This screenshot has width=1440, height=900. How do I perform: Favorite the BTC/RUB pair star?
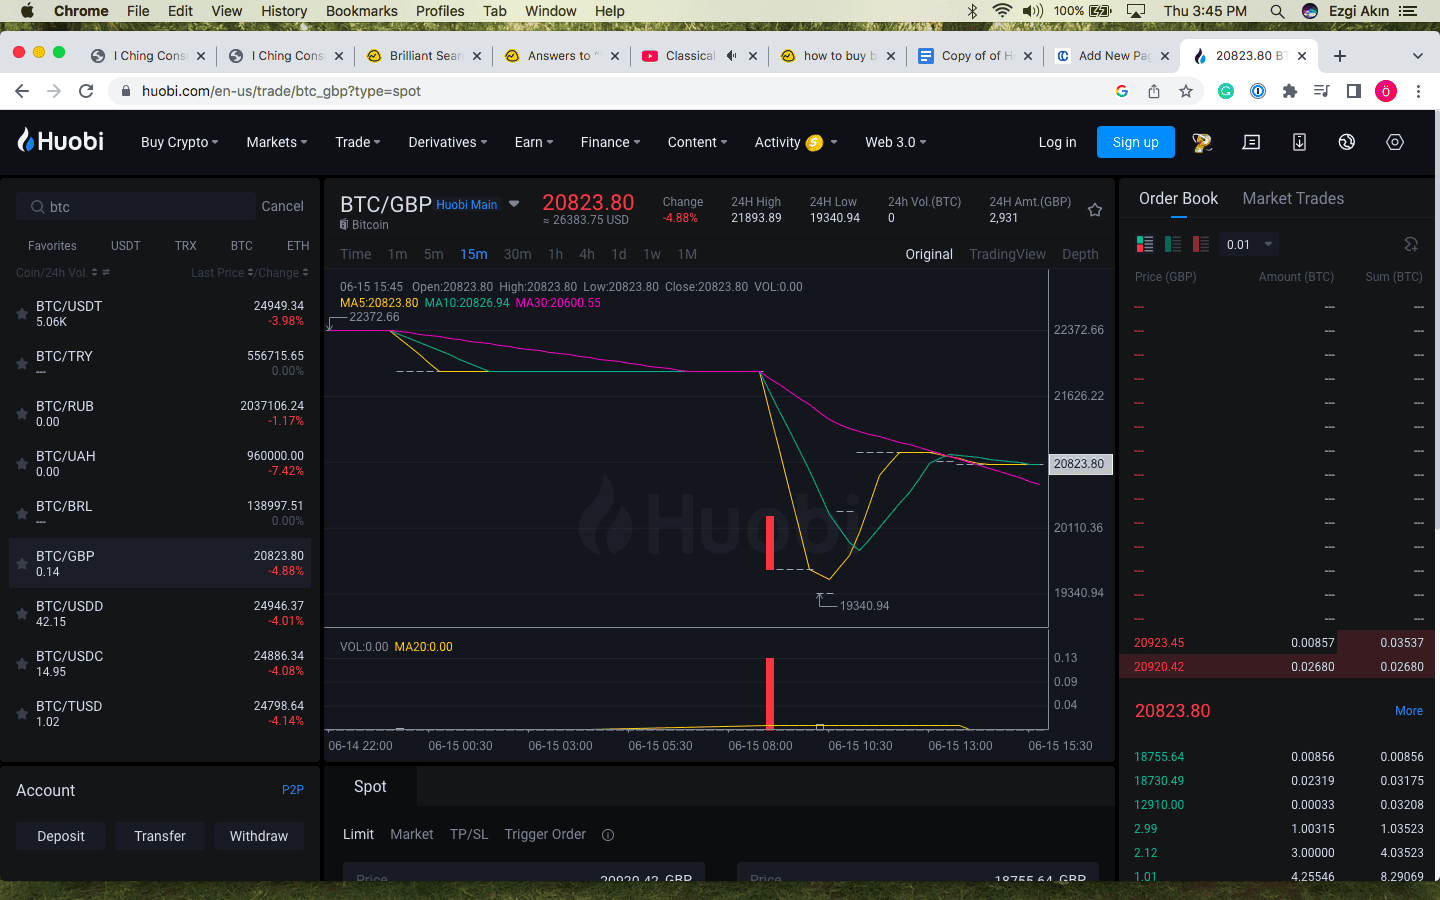[22, 414]
